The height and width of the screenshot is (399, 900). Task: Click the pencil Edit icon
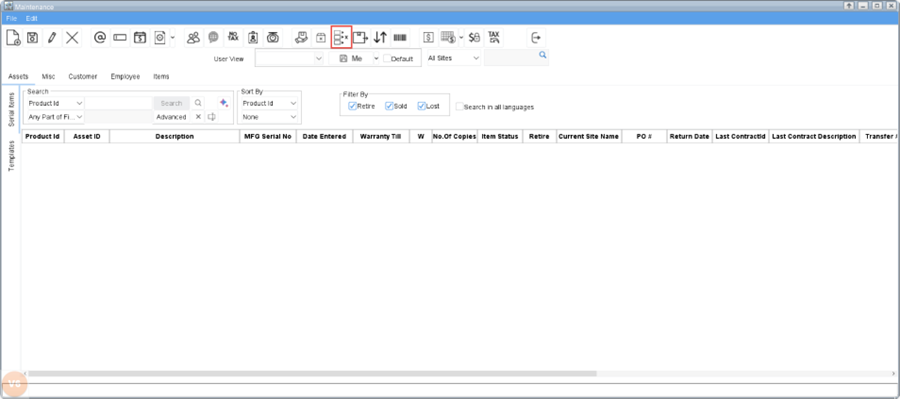(x=52, y=38)
